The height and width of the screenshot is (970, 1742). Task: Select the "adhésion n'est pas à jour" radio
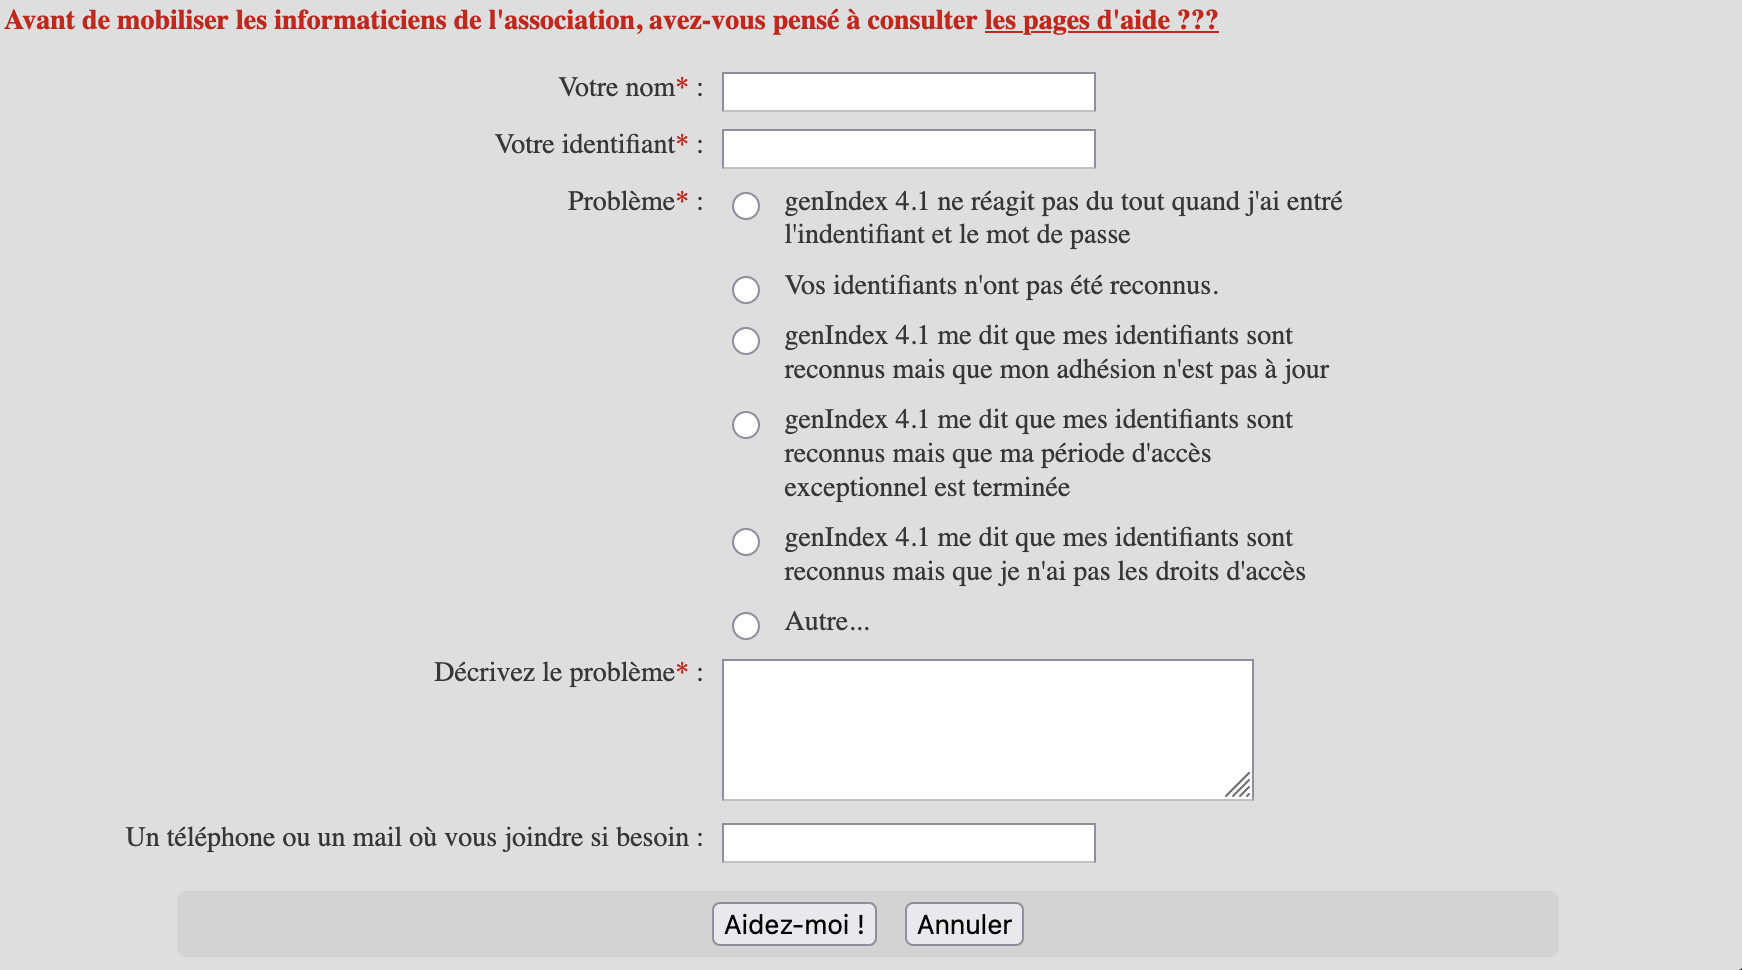click(x=746, y=341)
